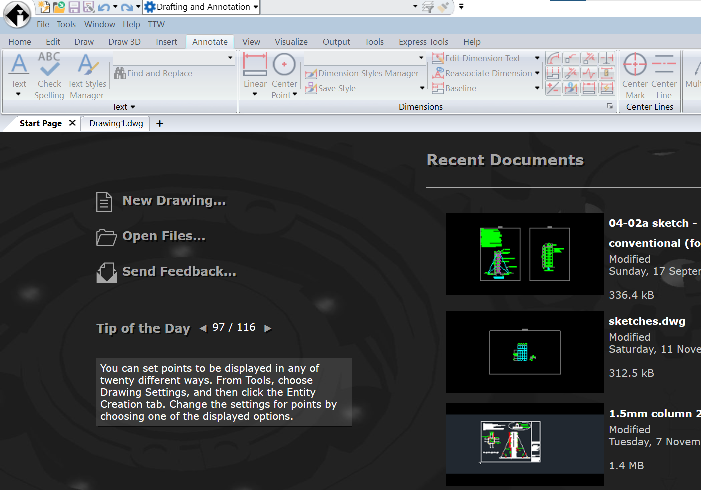Add a new document tab with plus
This screenshot has height=490, width=701.
tap(159, 123)
